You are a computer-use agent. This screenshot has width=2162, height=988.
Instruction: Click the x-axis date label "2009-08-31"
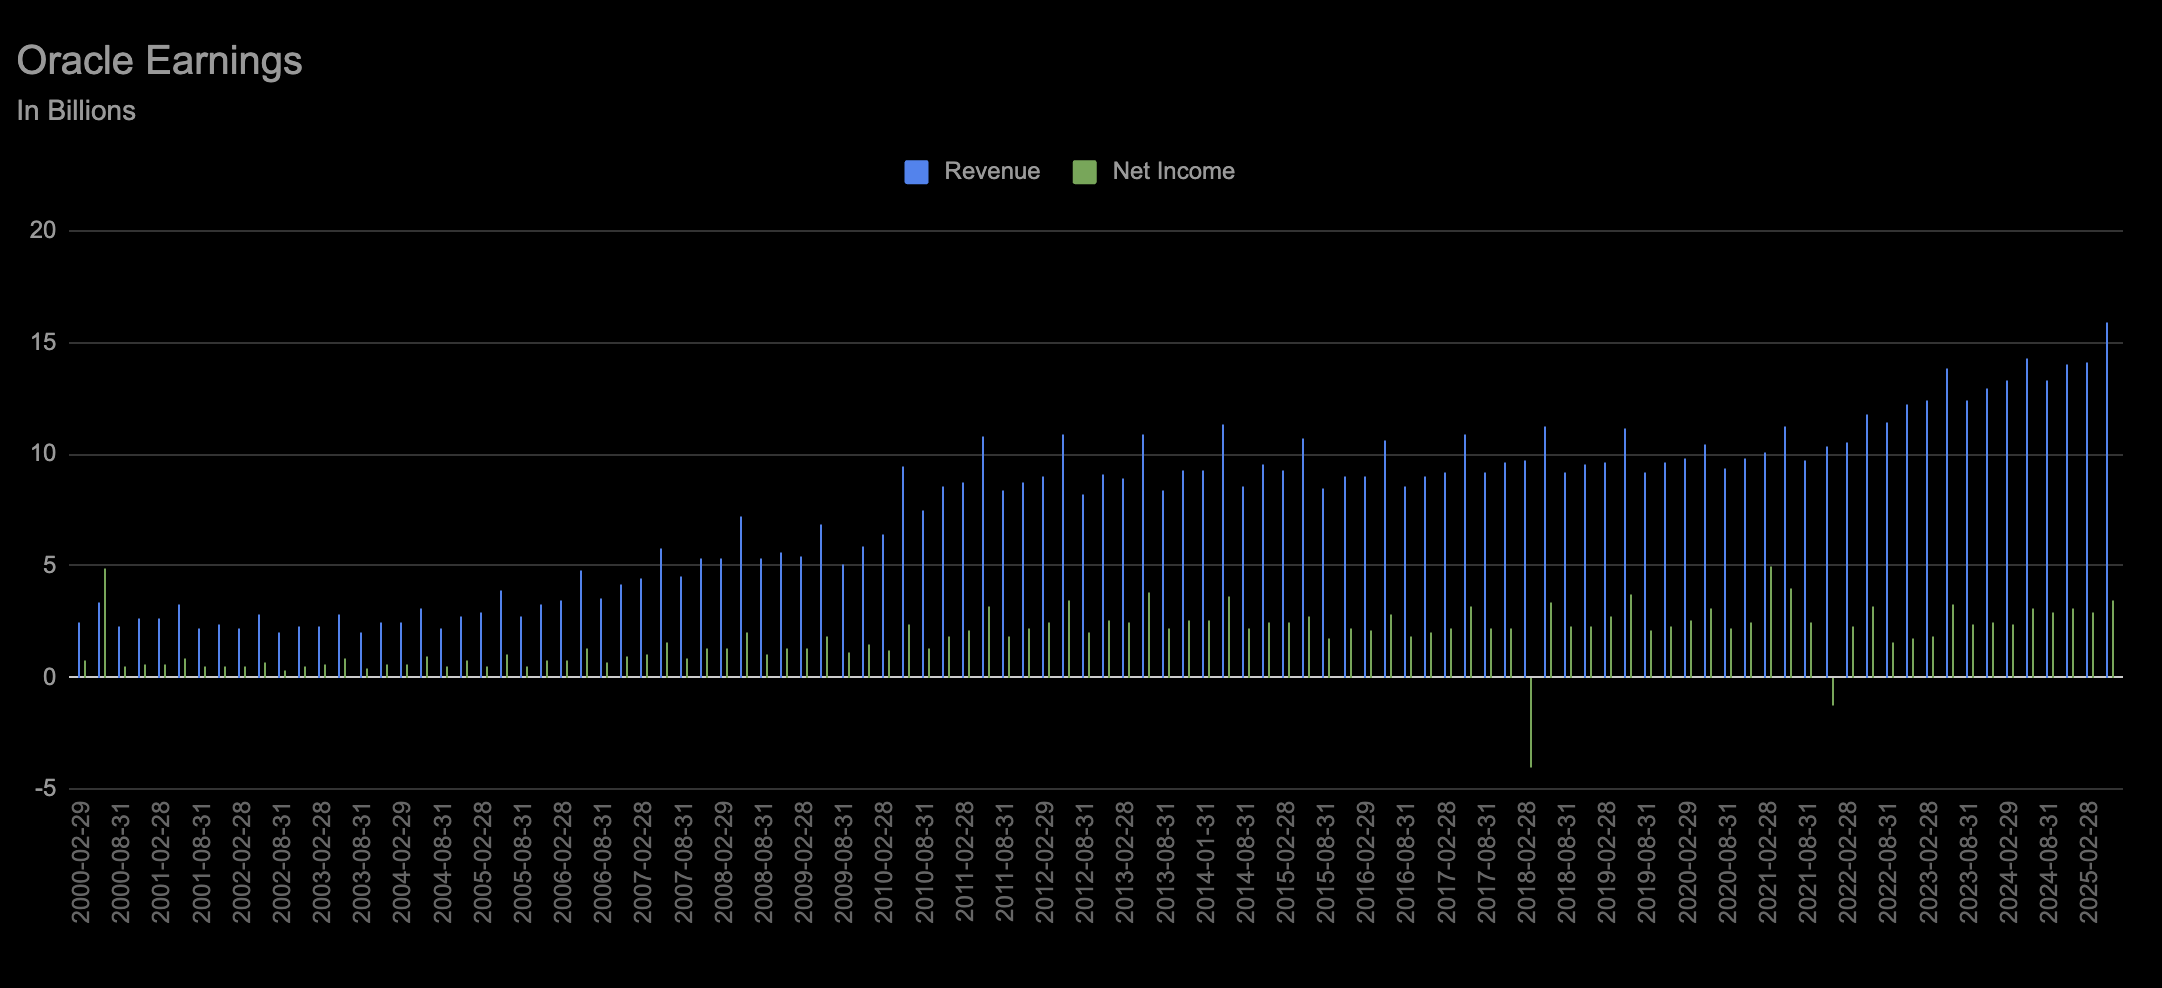tap(844, 862)
